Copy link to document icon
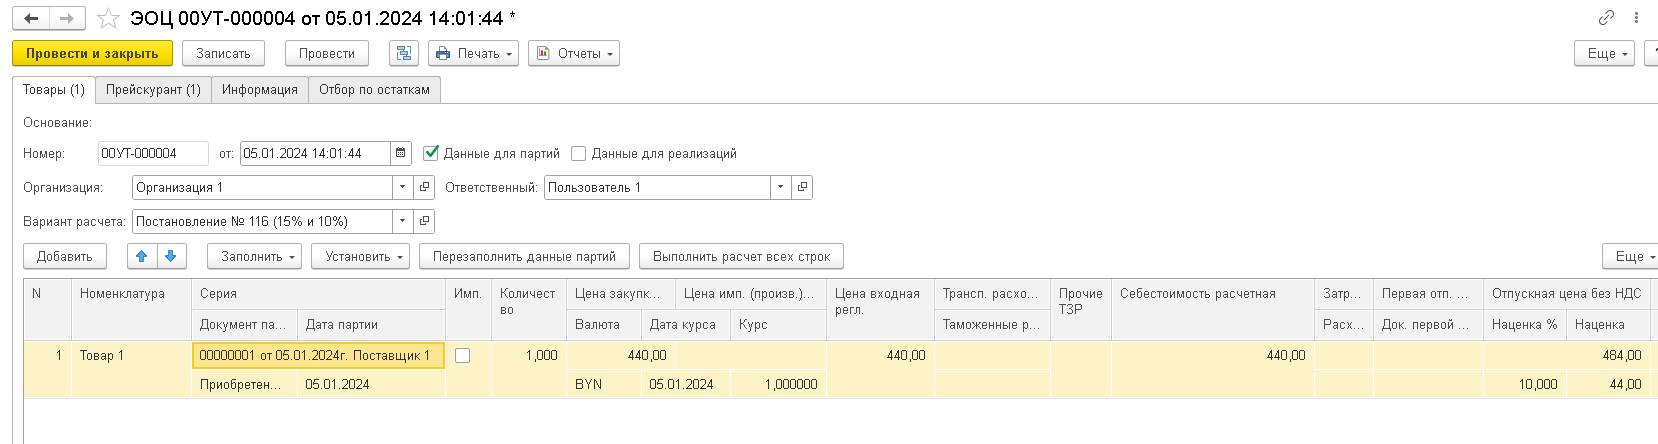Image resolution: width=1658 pixels, height=444 pixels. pos(1606,18)
